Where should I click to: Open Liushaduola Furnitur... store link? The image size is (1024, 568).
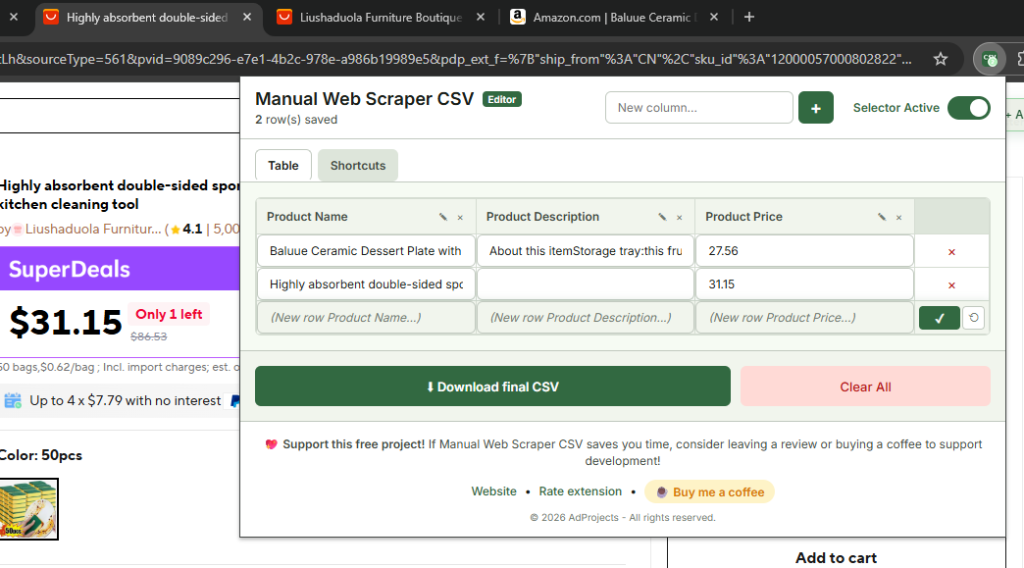(x=93, y=229)
